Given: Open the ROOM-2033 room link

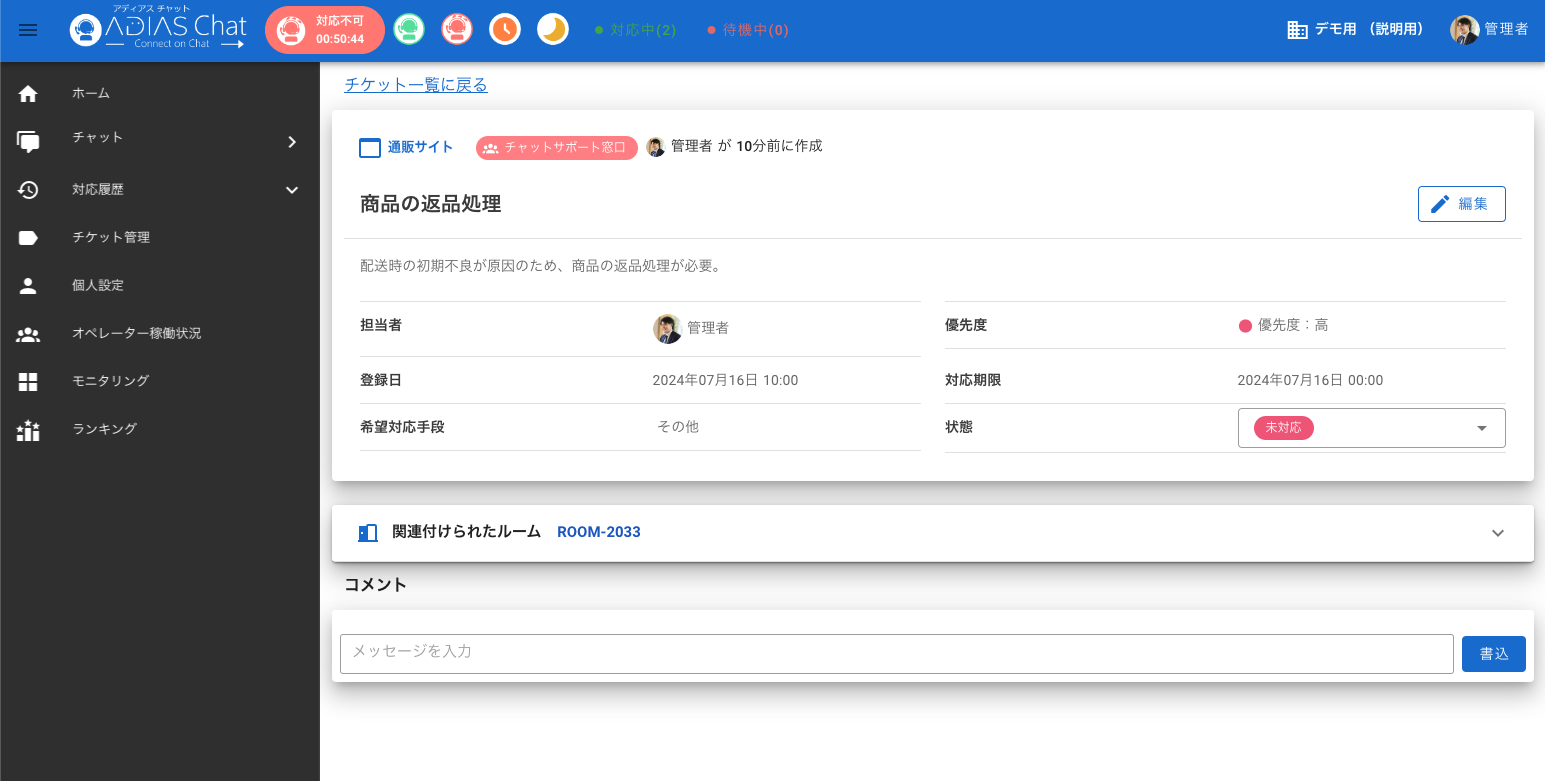Looking at the screenshot, I should 598,532.
